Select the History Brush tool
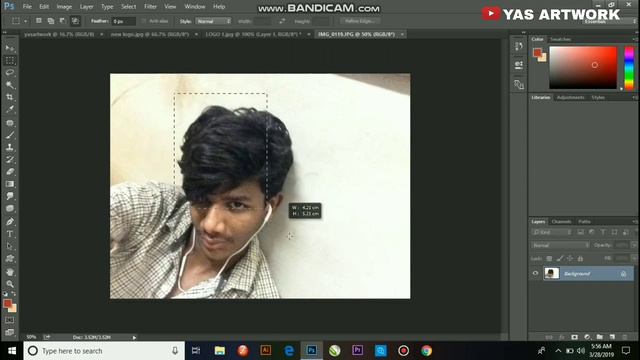Screen dimensions: 640x360 (x=10, y=159)
